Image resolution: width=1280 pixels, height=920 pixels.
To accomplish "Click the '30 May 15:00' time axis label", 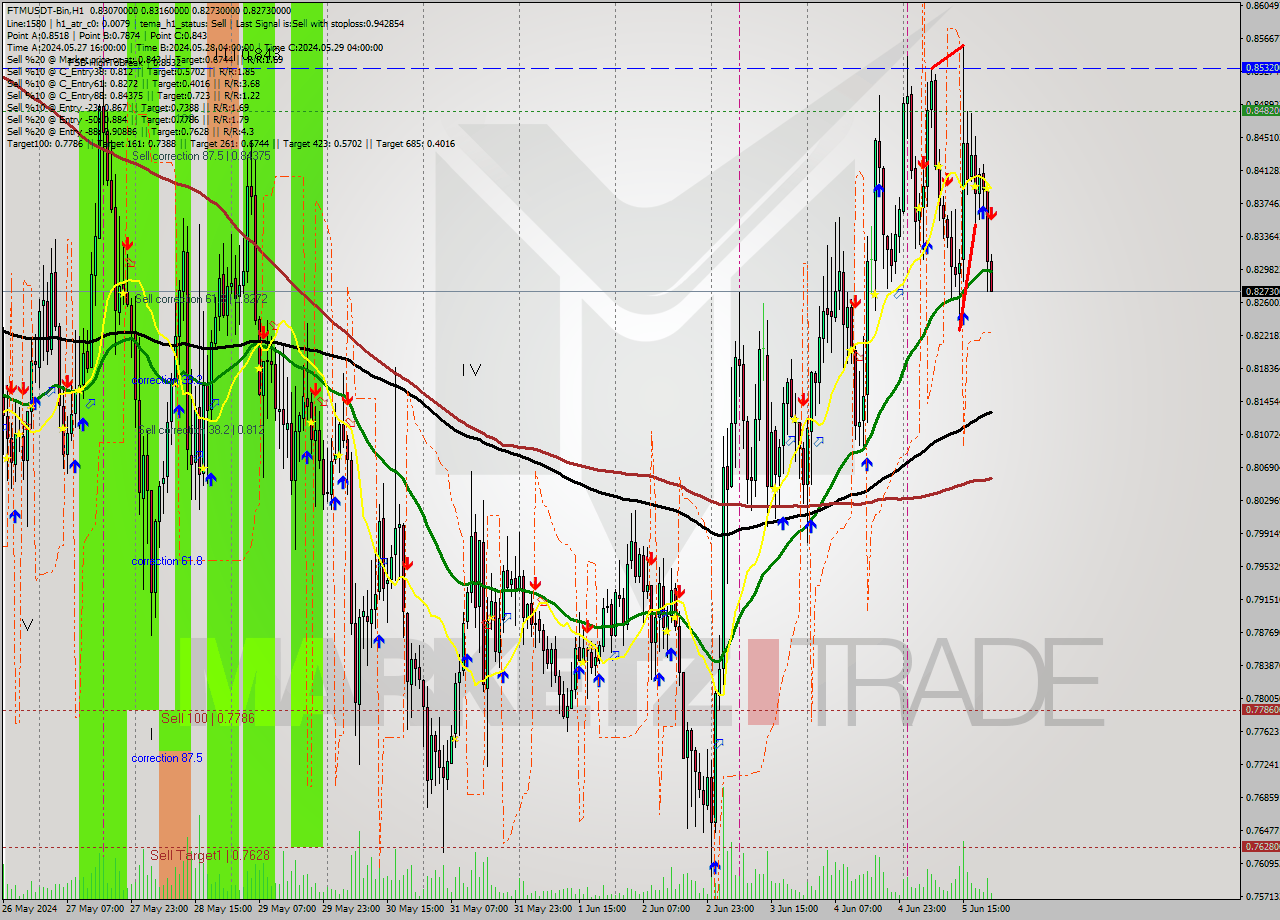I will click(415, 909).
